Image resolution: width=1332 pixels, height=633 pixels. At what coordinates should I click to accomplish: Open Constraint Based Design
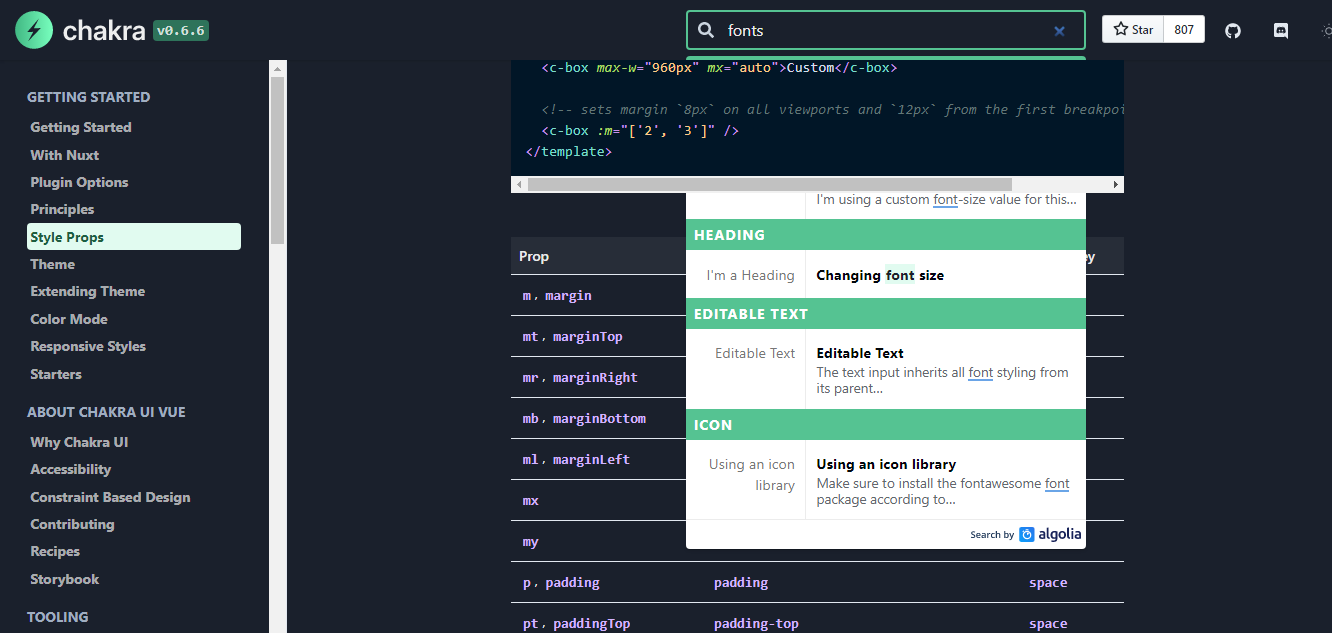tap(110, 497)
